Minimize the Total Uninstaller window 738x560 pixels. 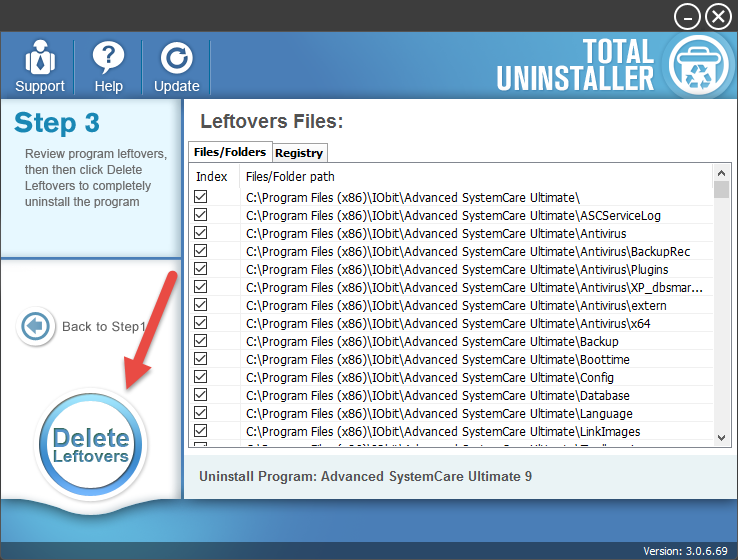687,17
